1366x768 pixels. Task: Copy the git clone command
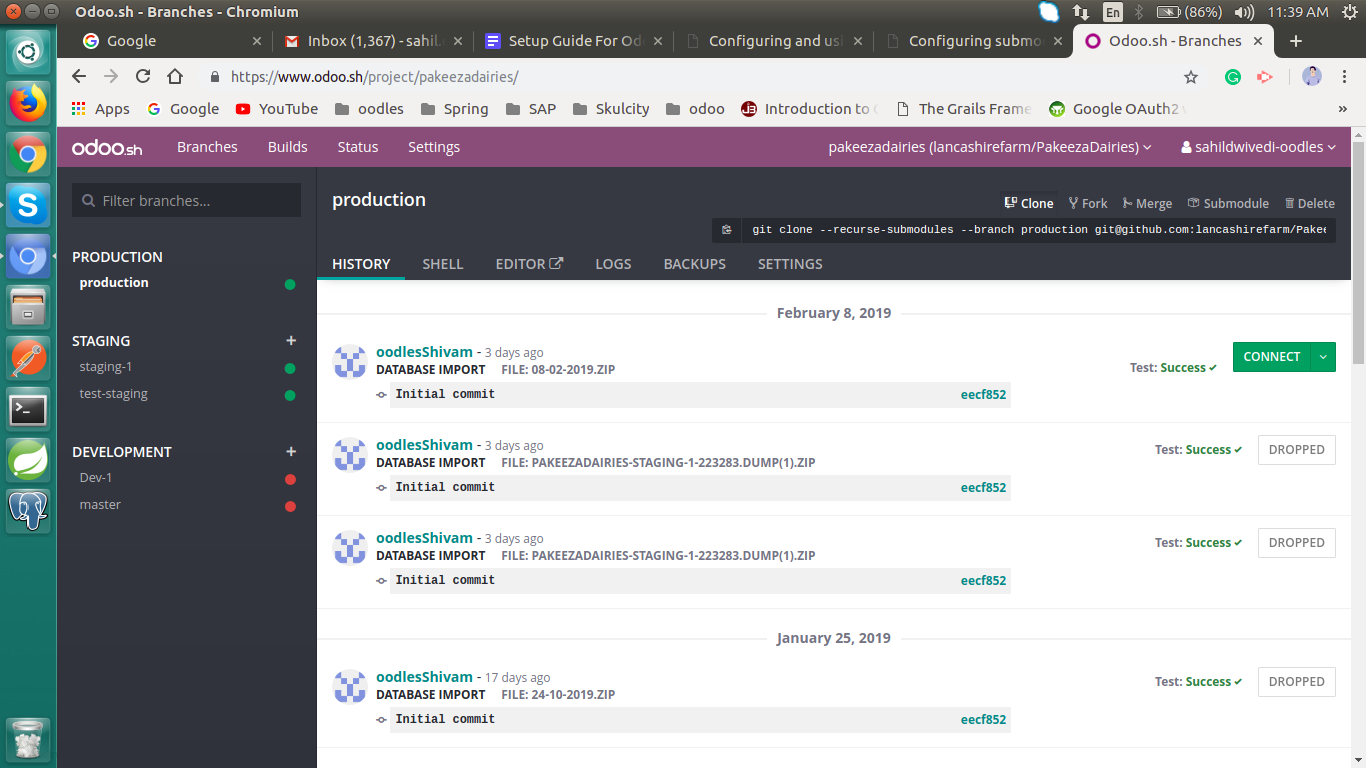[x=727, y=230]
